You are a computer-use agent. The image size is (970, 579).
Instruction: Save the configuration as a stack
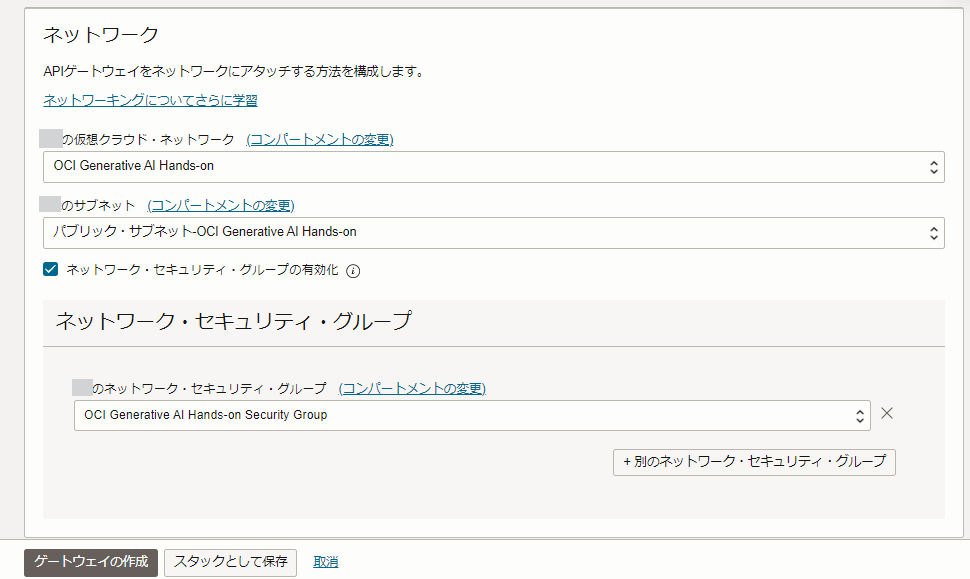click(230, 562)
